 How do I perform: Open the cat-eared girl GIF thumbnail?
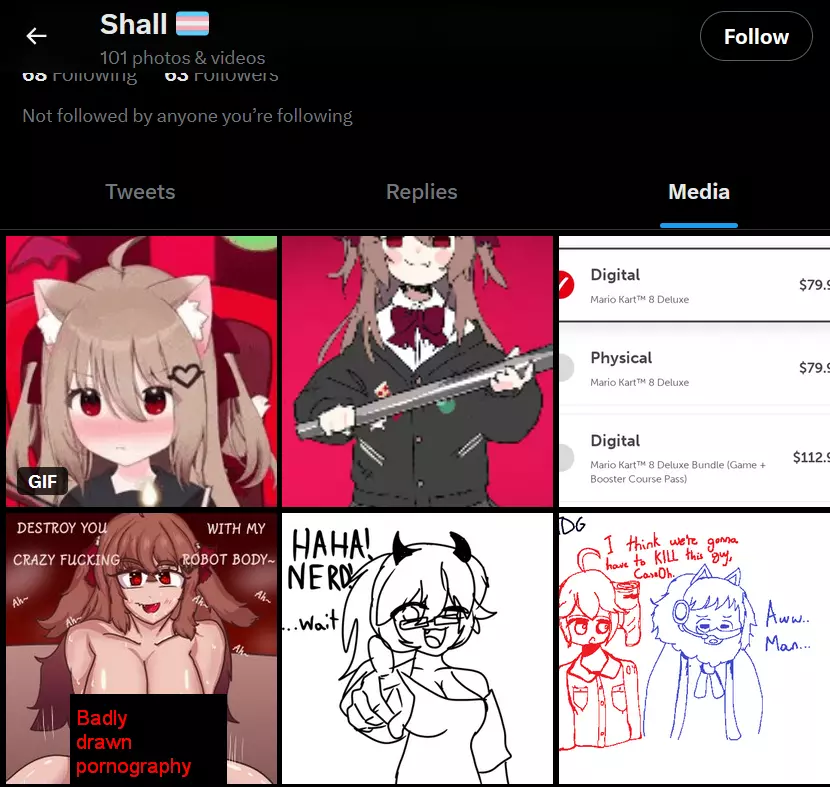141,372
